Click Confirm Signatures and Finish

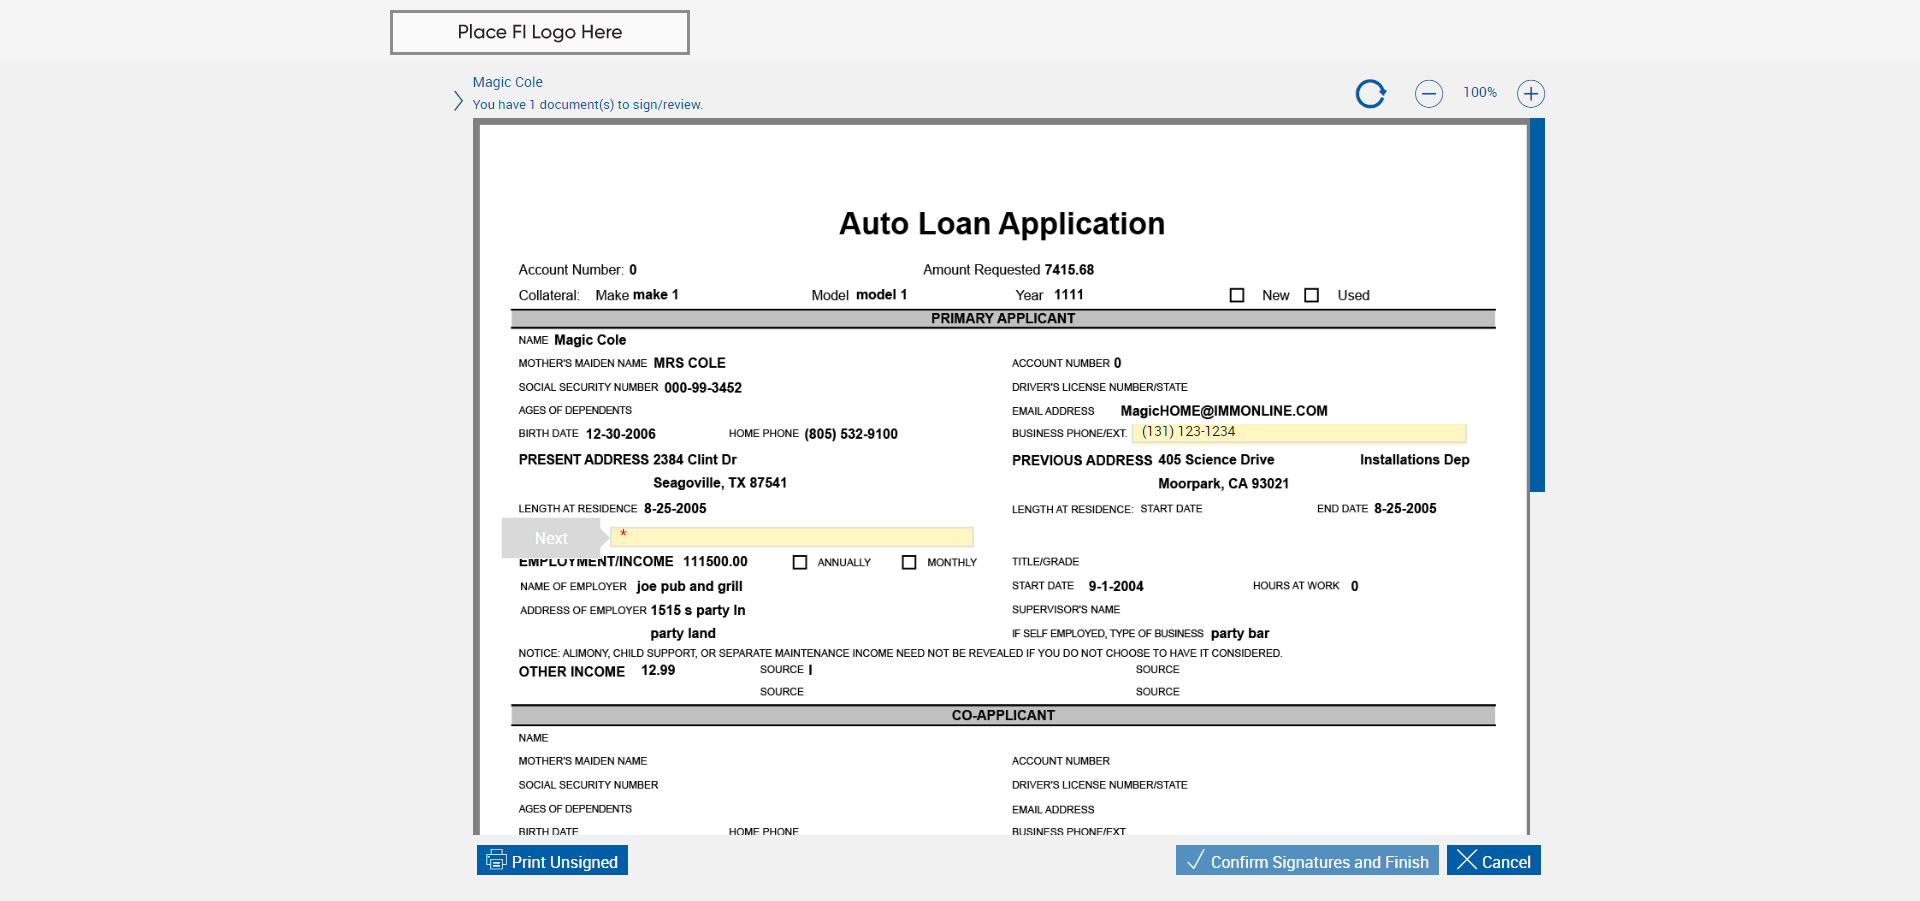(x=1307, y=861)
